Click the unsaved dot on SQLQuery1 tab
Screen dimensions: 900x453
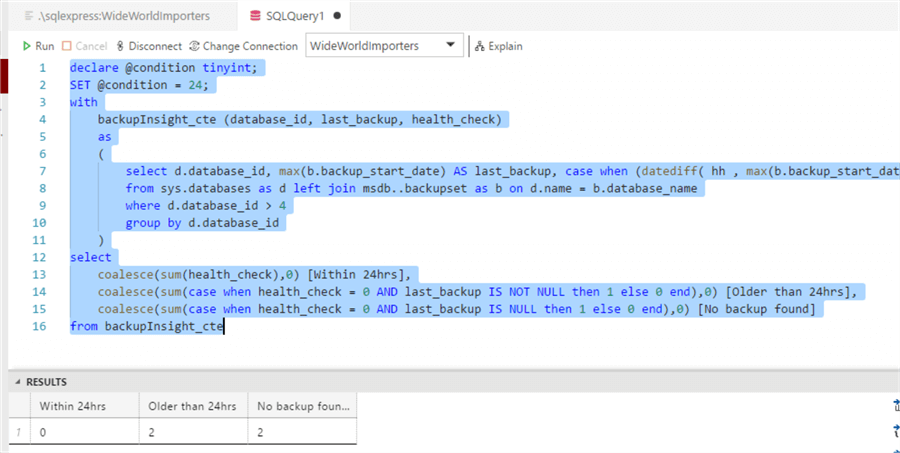[x=336, y=17]
